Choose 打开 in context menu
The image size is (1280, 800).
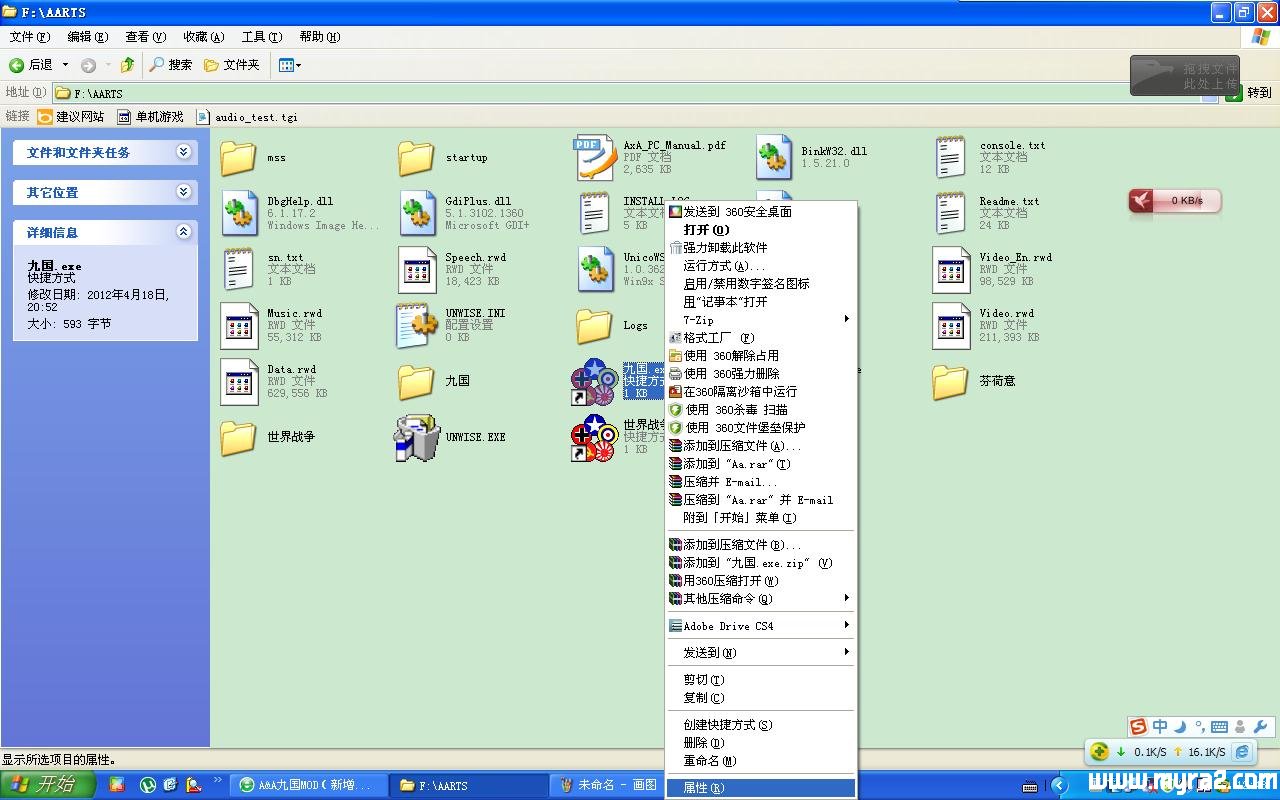(761, 229)
